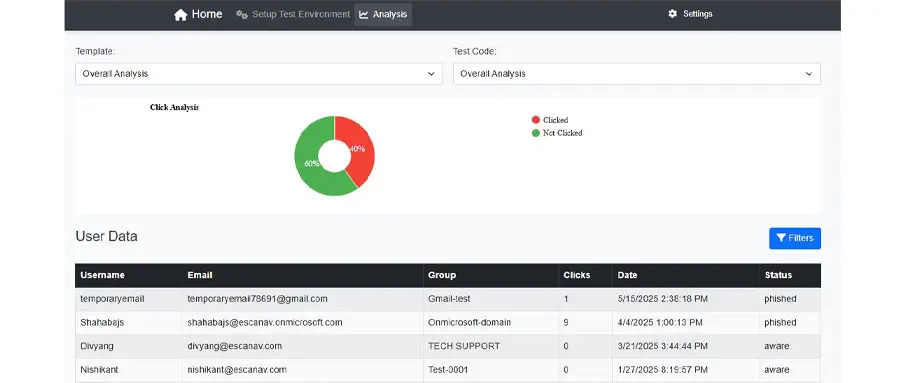Click phished status in temporaryemail row
Screen dimensions: 905x383
coord(780,299)
